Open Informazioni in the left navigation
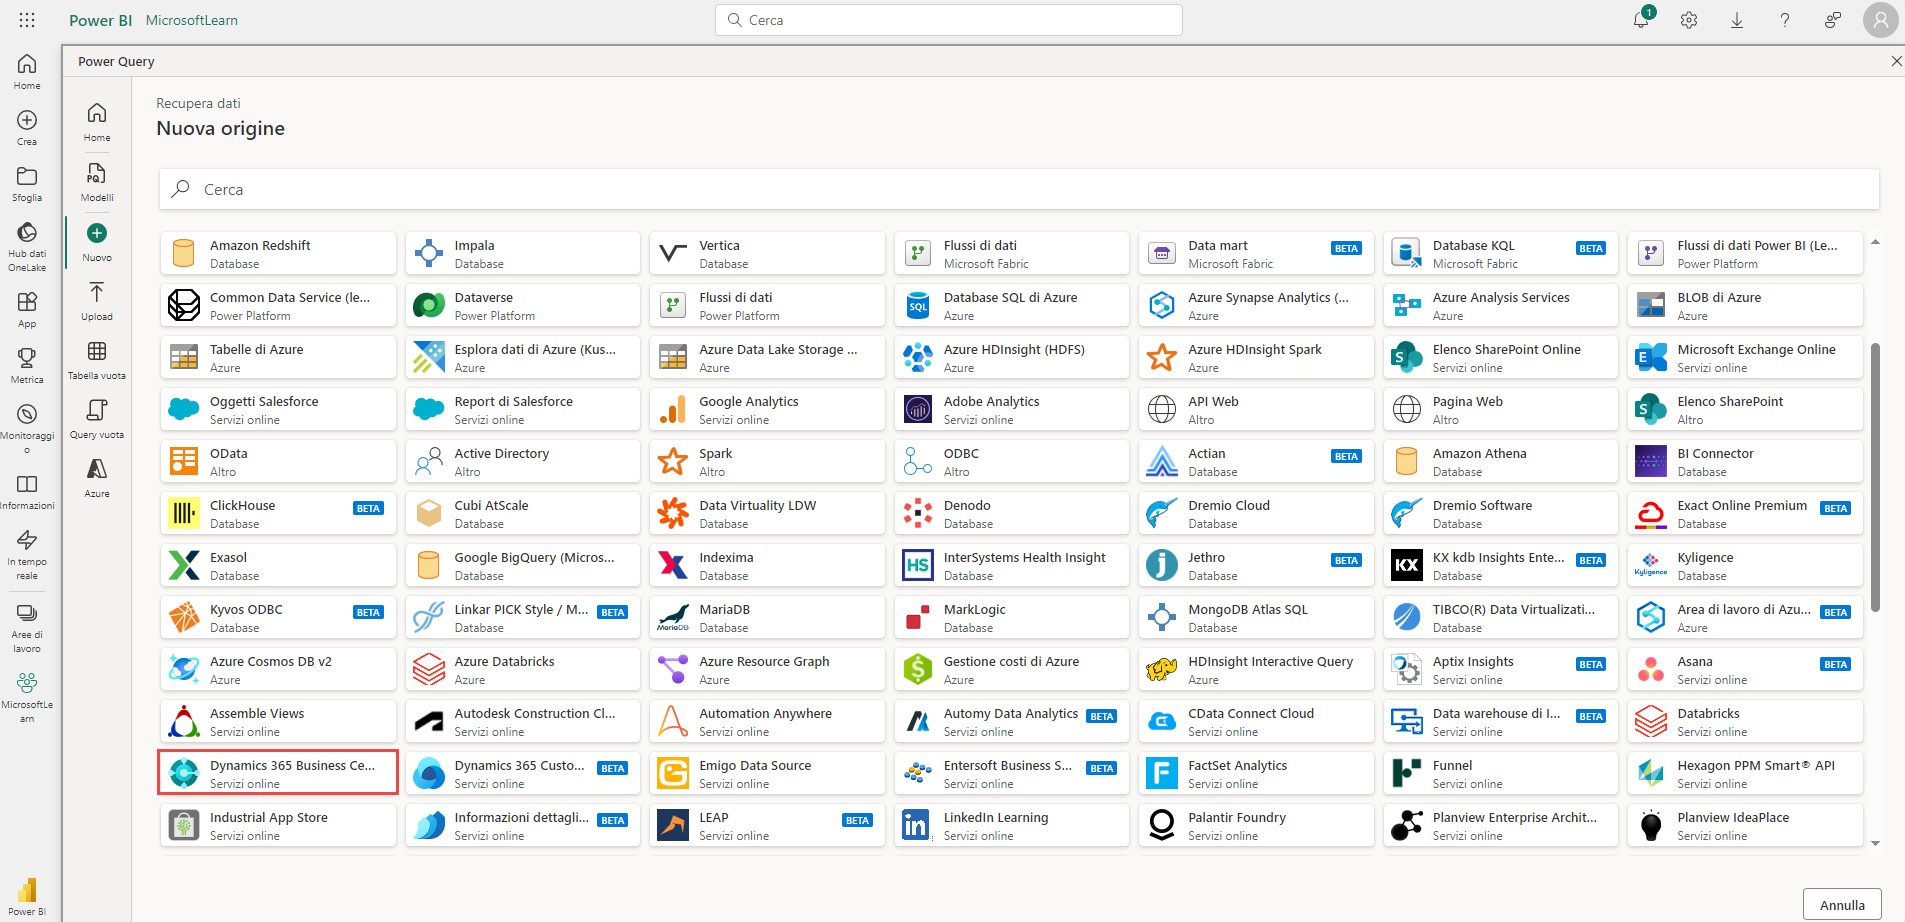1905x922 pixels. (27, 492)
